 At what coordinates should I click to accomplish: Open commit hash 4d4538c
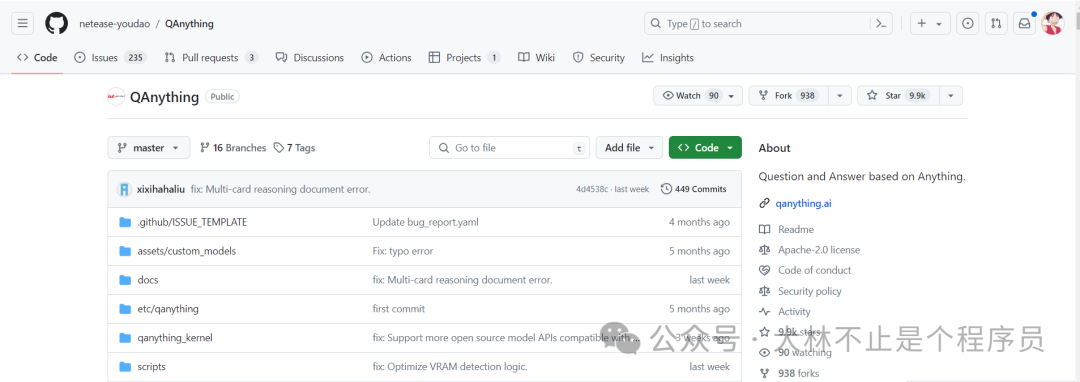click(x=592, y=189)
